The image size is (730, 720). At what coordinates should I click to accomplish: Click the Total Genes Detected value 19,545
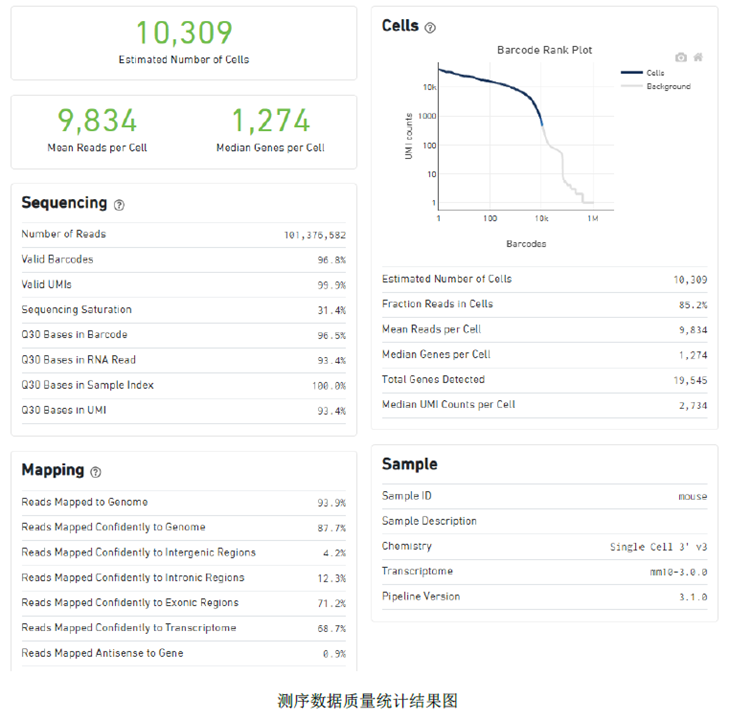point(690,381)
